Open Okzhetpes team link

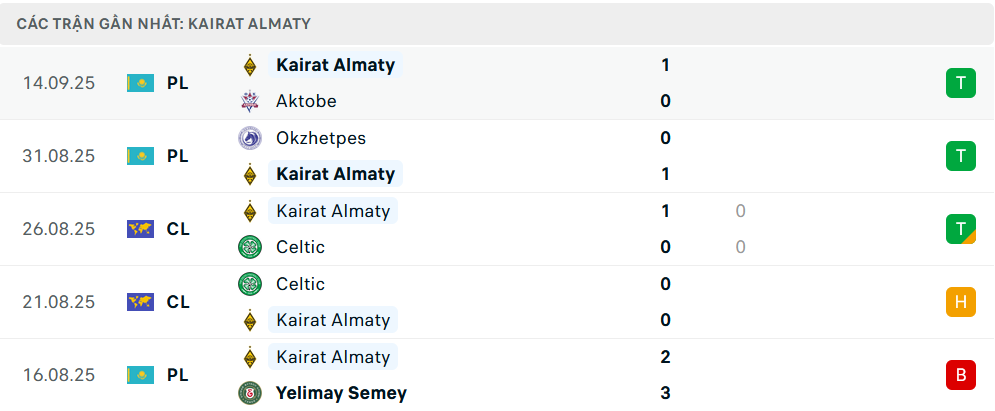pyautogui.click(x=321, y=138)
